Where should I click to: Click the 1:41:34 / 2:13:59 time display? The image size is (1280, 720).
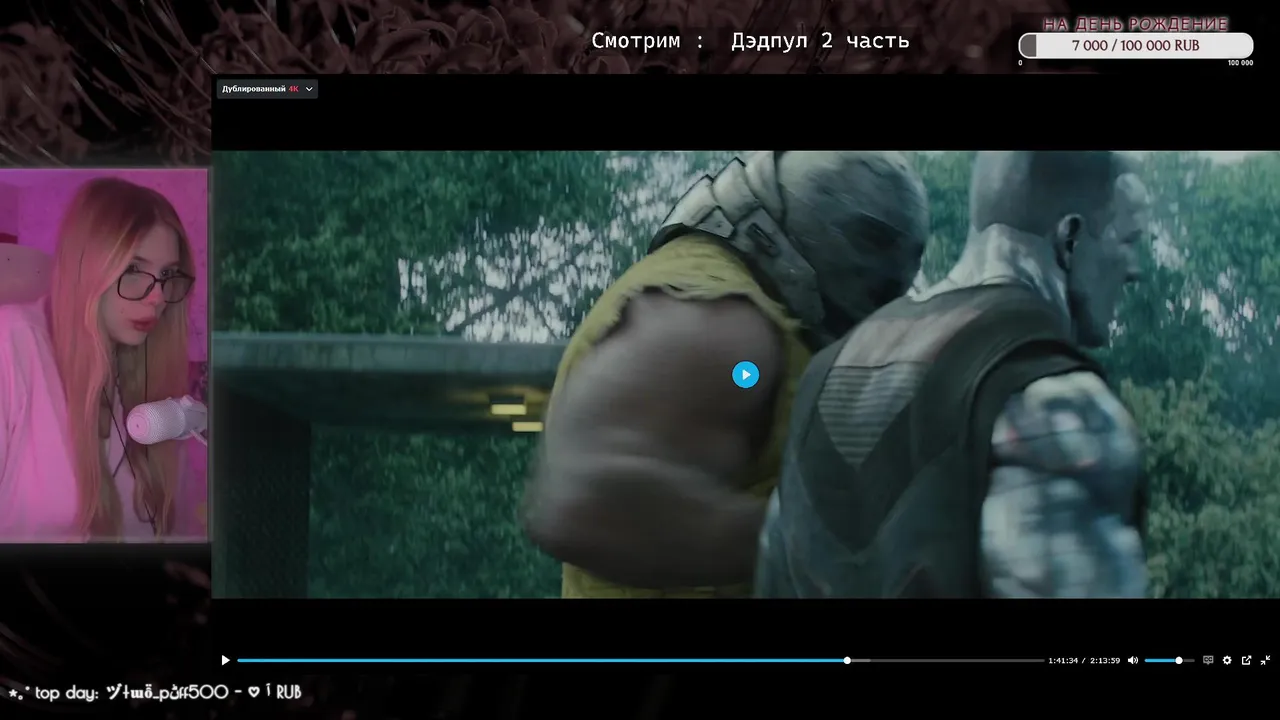[1083, 660]
